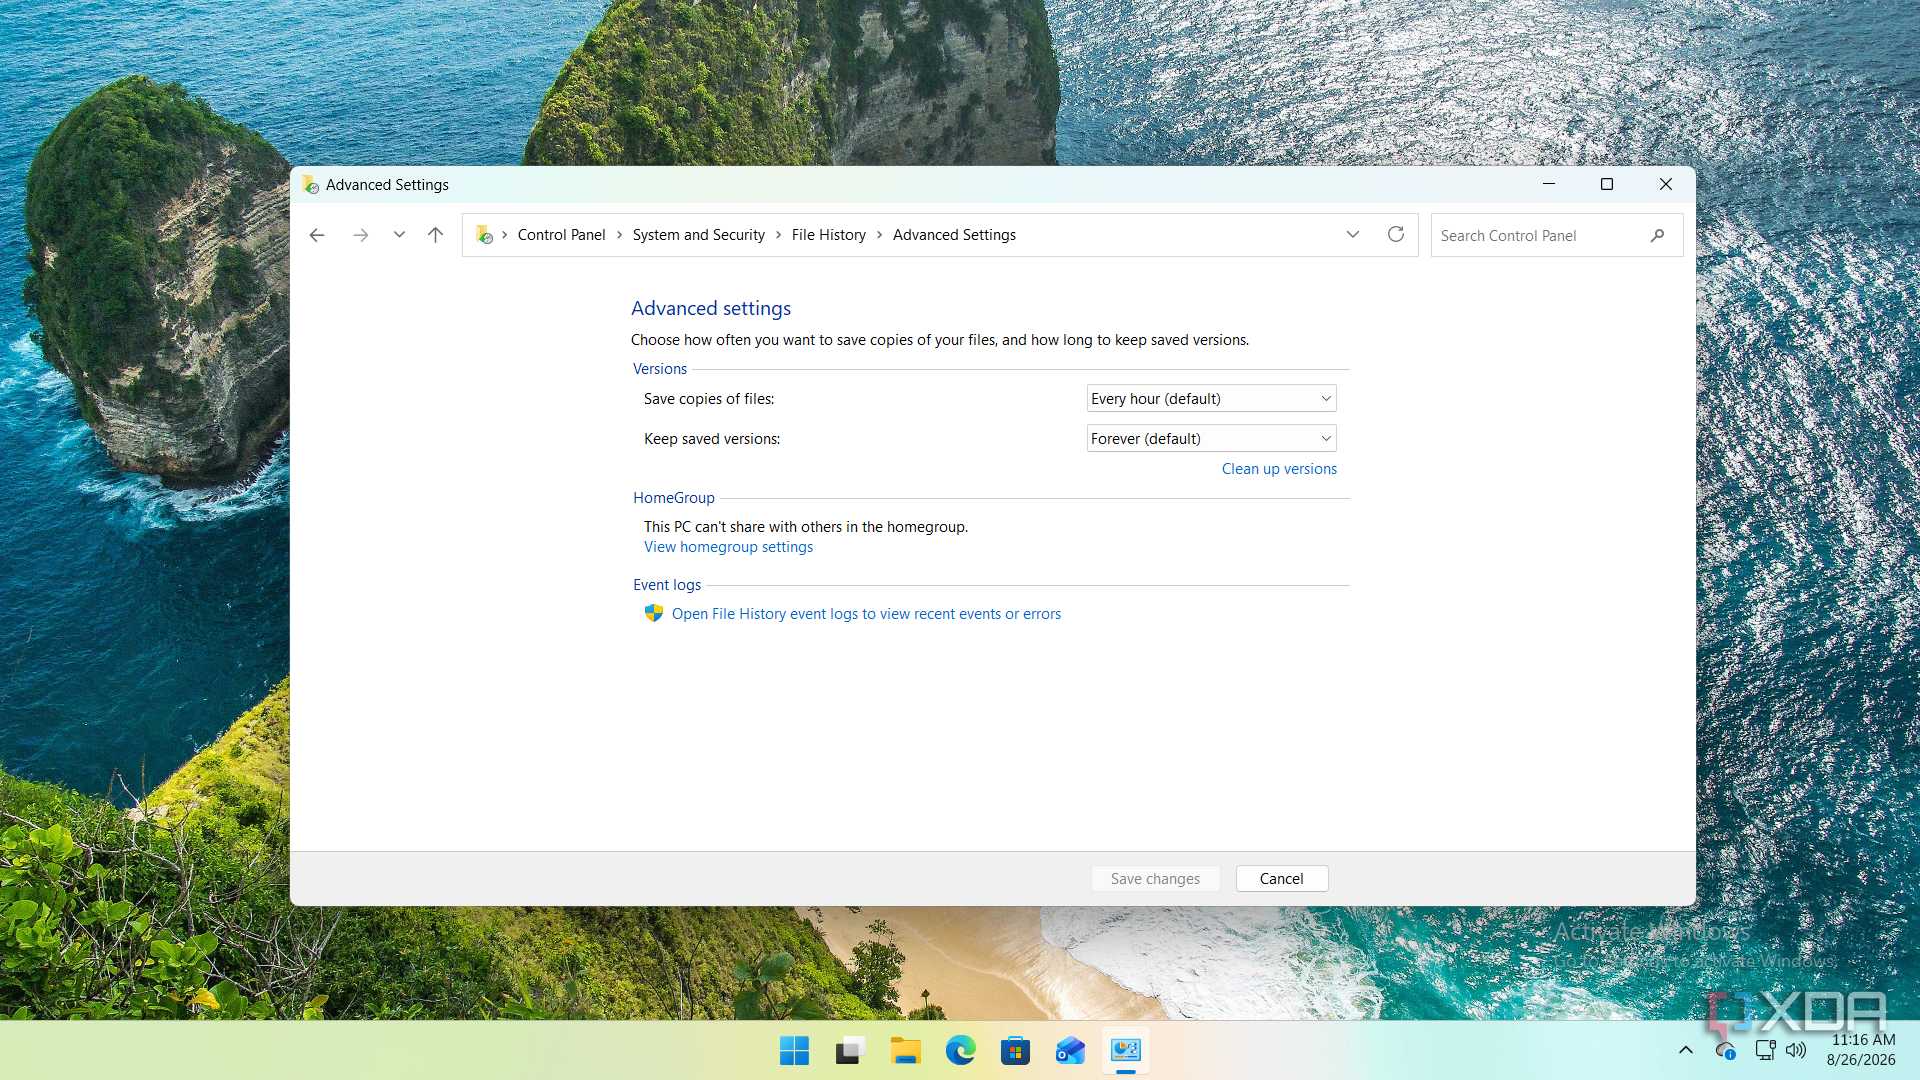Image resolution: width=1920 pixels, height=1080 pixels.
Task: Open Outlook from the taskbar
Action: (x=1070, y=1051)
